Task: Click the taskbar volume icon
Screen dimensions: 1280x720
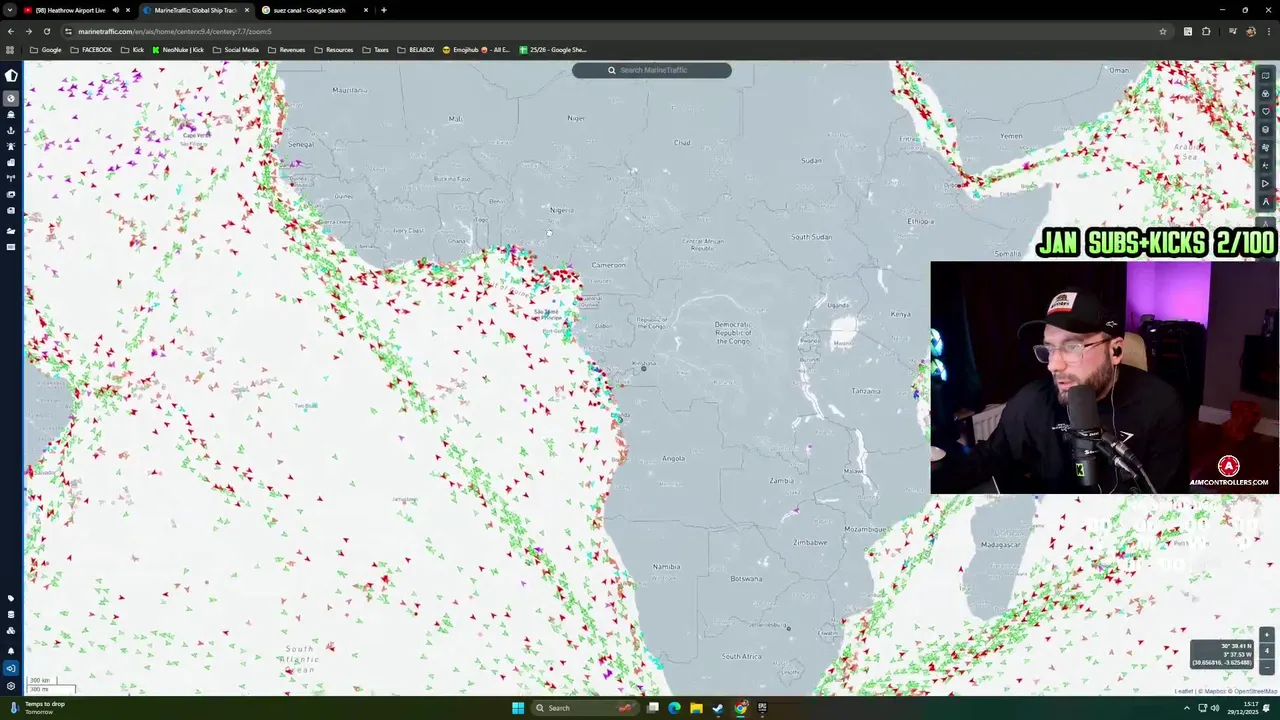Action: [x=1215, y=708]
